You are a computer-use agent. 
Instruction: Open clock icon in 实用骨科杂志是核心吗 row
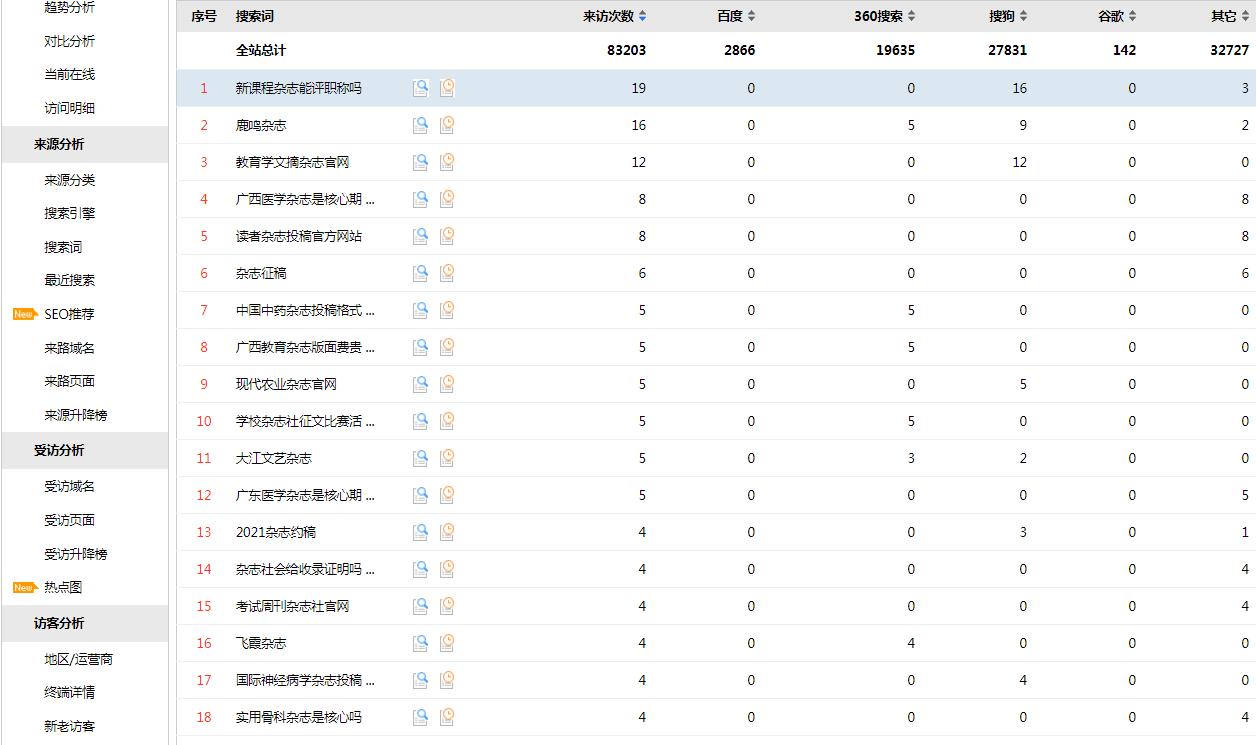tap(447, 717)
